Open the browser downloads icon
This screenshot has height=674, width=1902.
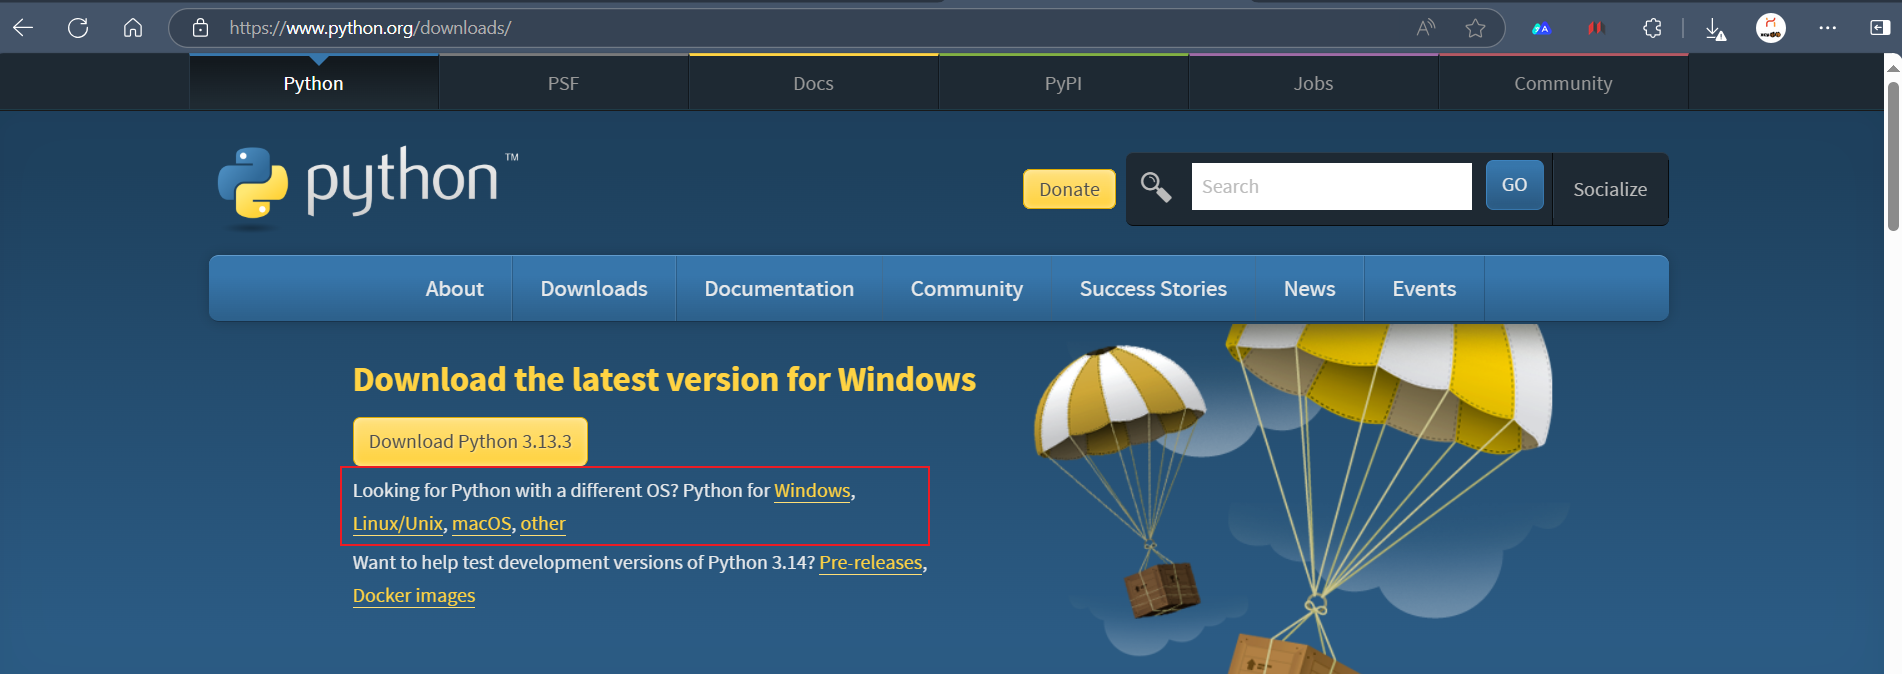point(1715,29)
